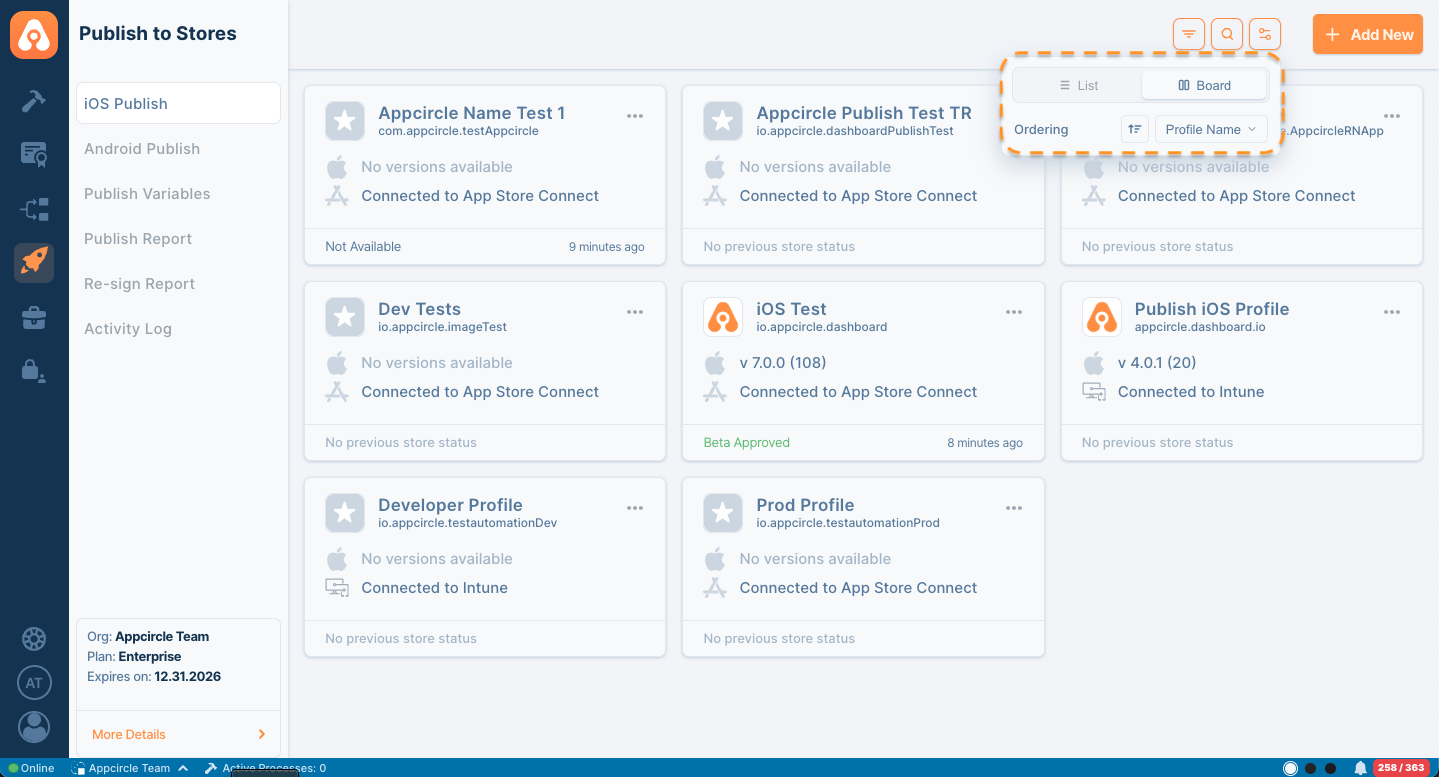Click the filter icon in top toolbar
Screen dimensions: 1439x777
(1188, 34)
